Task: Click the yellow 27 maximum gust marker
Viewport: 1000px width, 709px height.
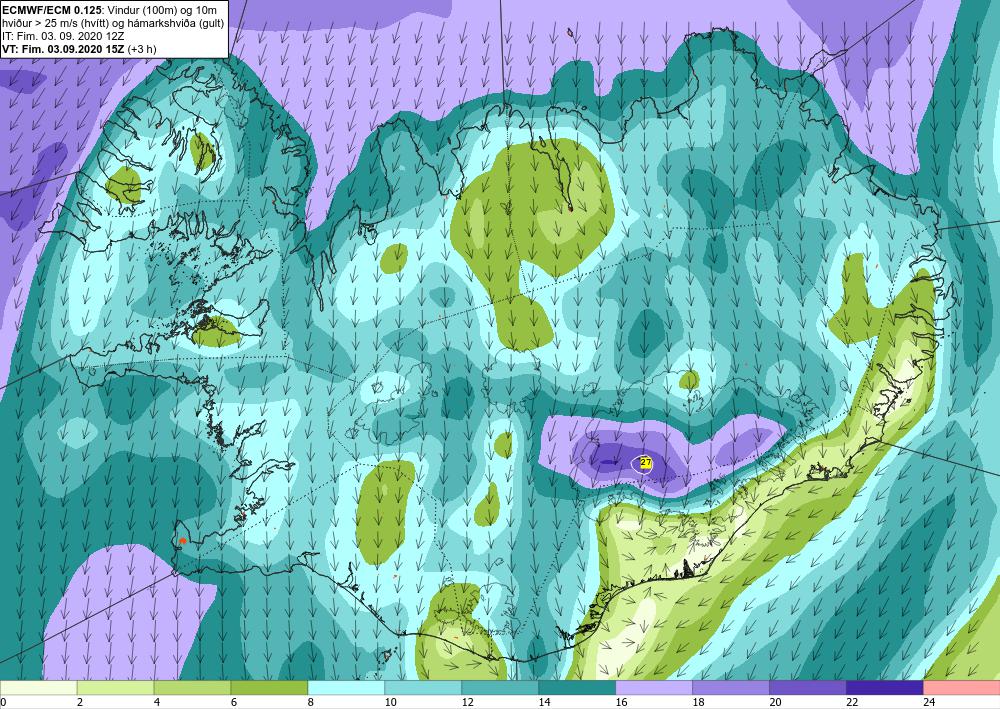Action: [645, 463]
